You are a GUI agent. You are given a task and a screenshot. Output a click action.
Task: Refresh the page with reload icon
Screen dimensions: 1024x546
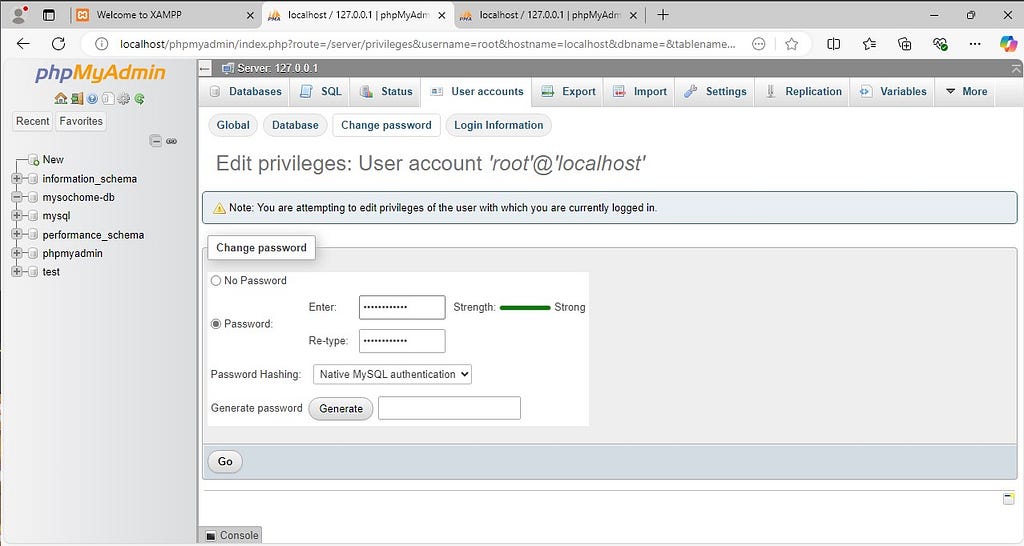[58, 44]
